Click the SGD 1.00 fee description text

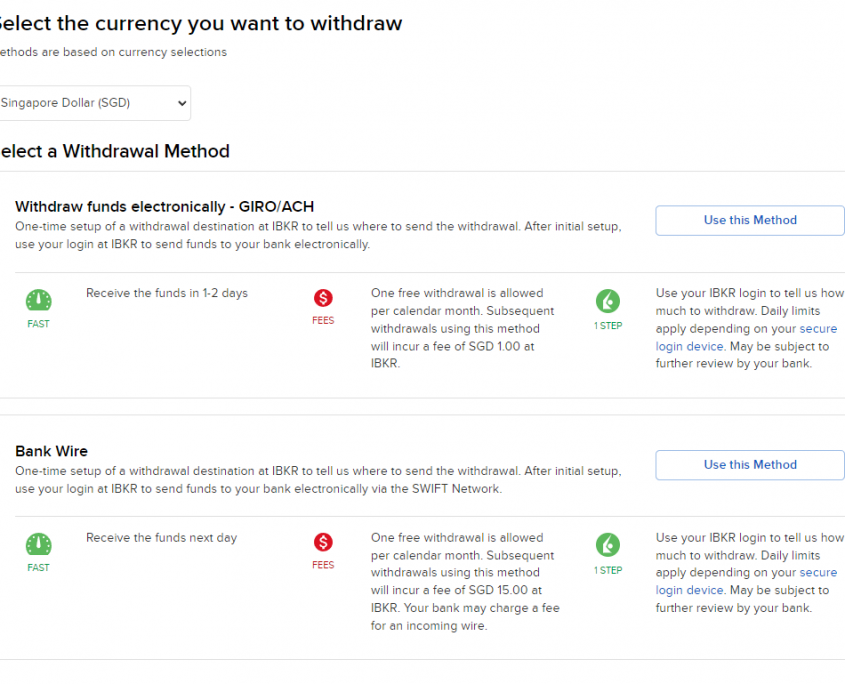(x=457, y=328)
